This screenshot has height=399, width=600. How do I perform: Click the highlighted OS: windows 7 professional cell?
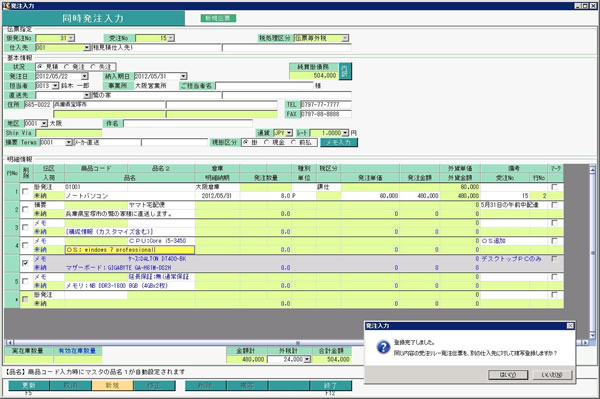pyautogui.click(x=130, y=250)
